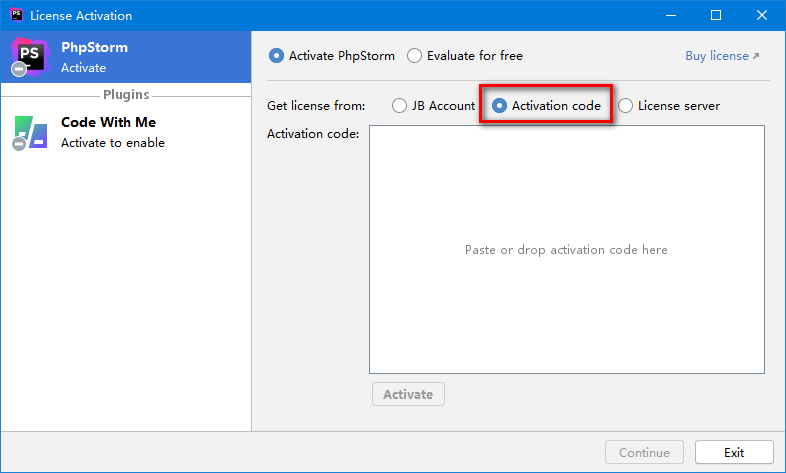786x473 pixels.
Task: Click the PhpStorm icon in the title bar
Action: (x=15, y=16)
